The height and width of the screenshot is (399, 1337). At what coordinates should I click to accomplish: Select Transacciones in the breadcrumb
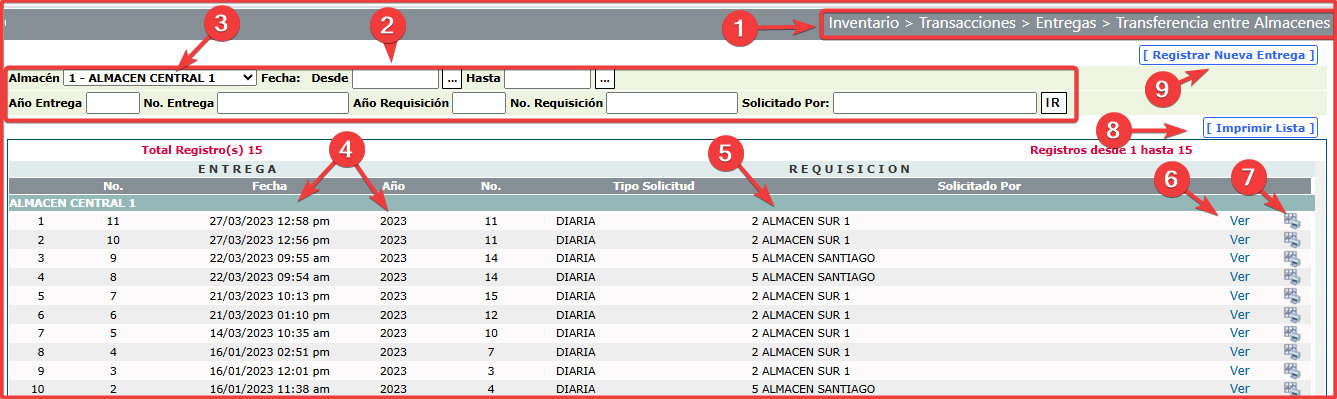click(x=966, y=22)
